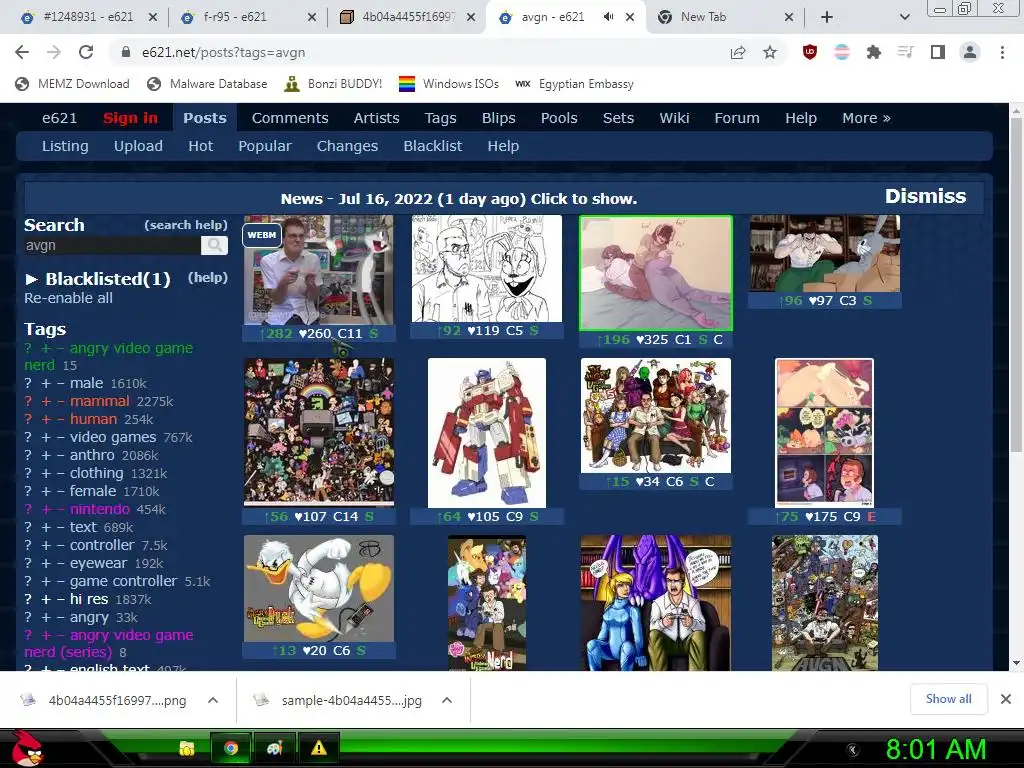The image size is (1024, 768).
Task: Expand the Blacklisted(1) section
Action: coord(97,279)
